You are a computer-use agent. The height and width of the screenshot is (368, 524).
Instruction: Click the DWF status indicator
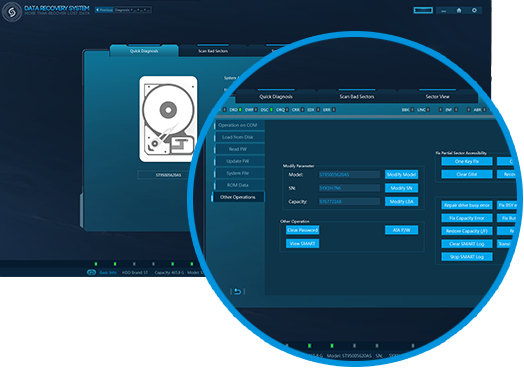click(x=251, y=110)
